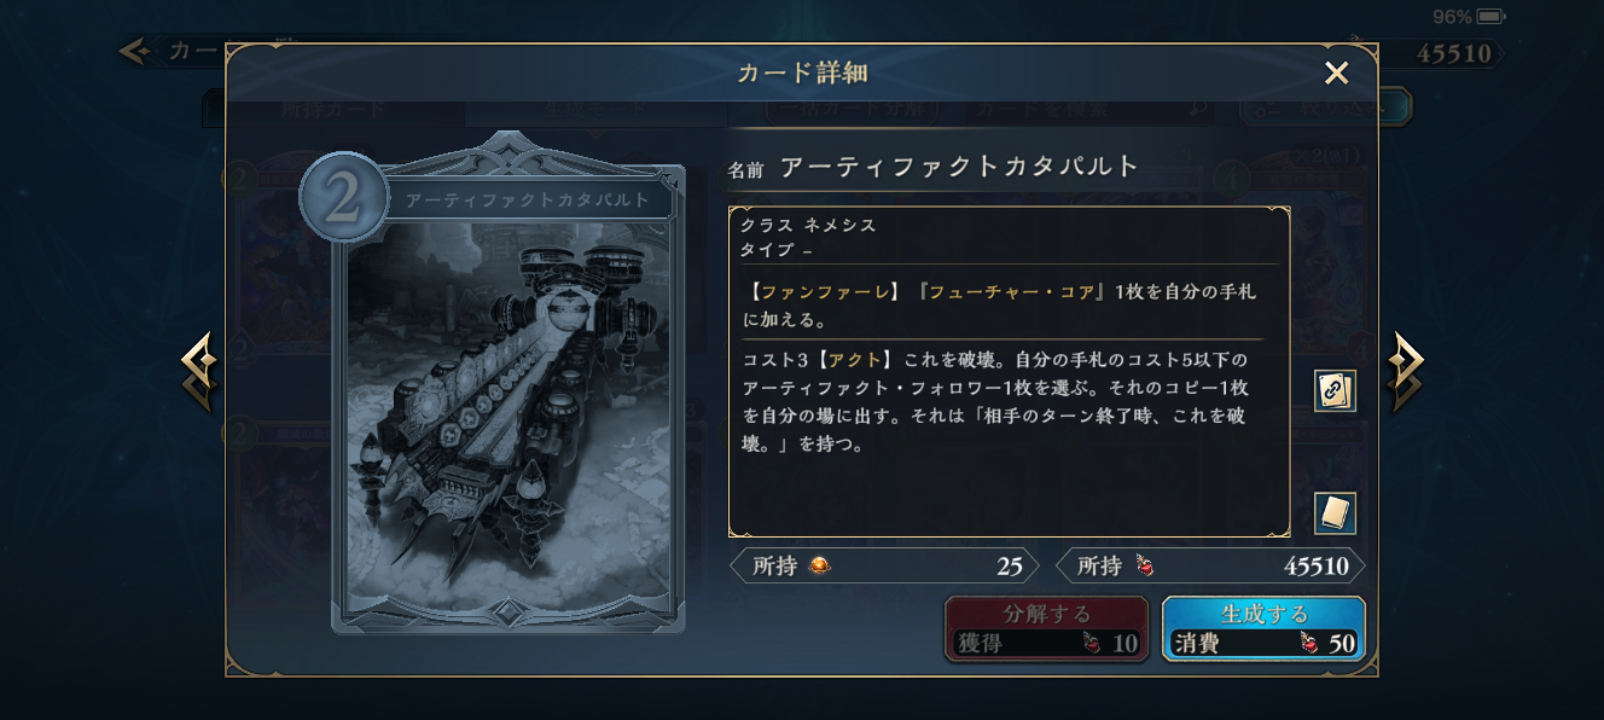The width and height of the screenshot is (1604, 720).
Task: Tap the cost 2 orb on card
Action: [343, 197]
